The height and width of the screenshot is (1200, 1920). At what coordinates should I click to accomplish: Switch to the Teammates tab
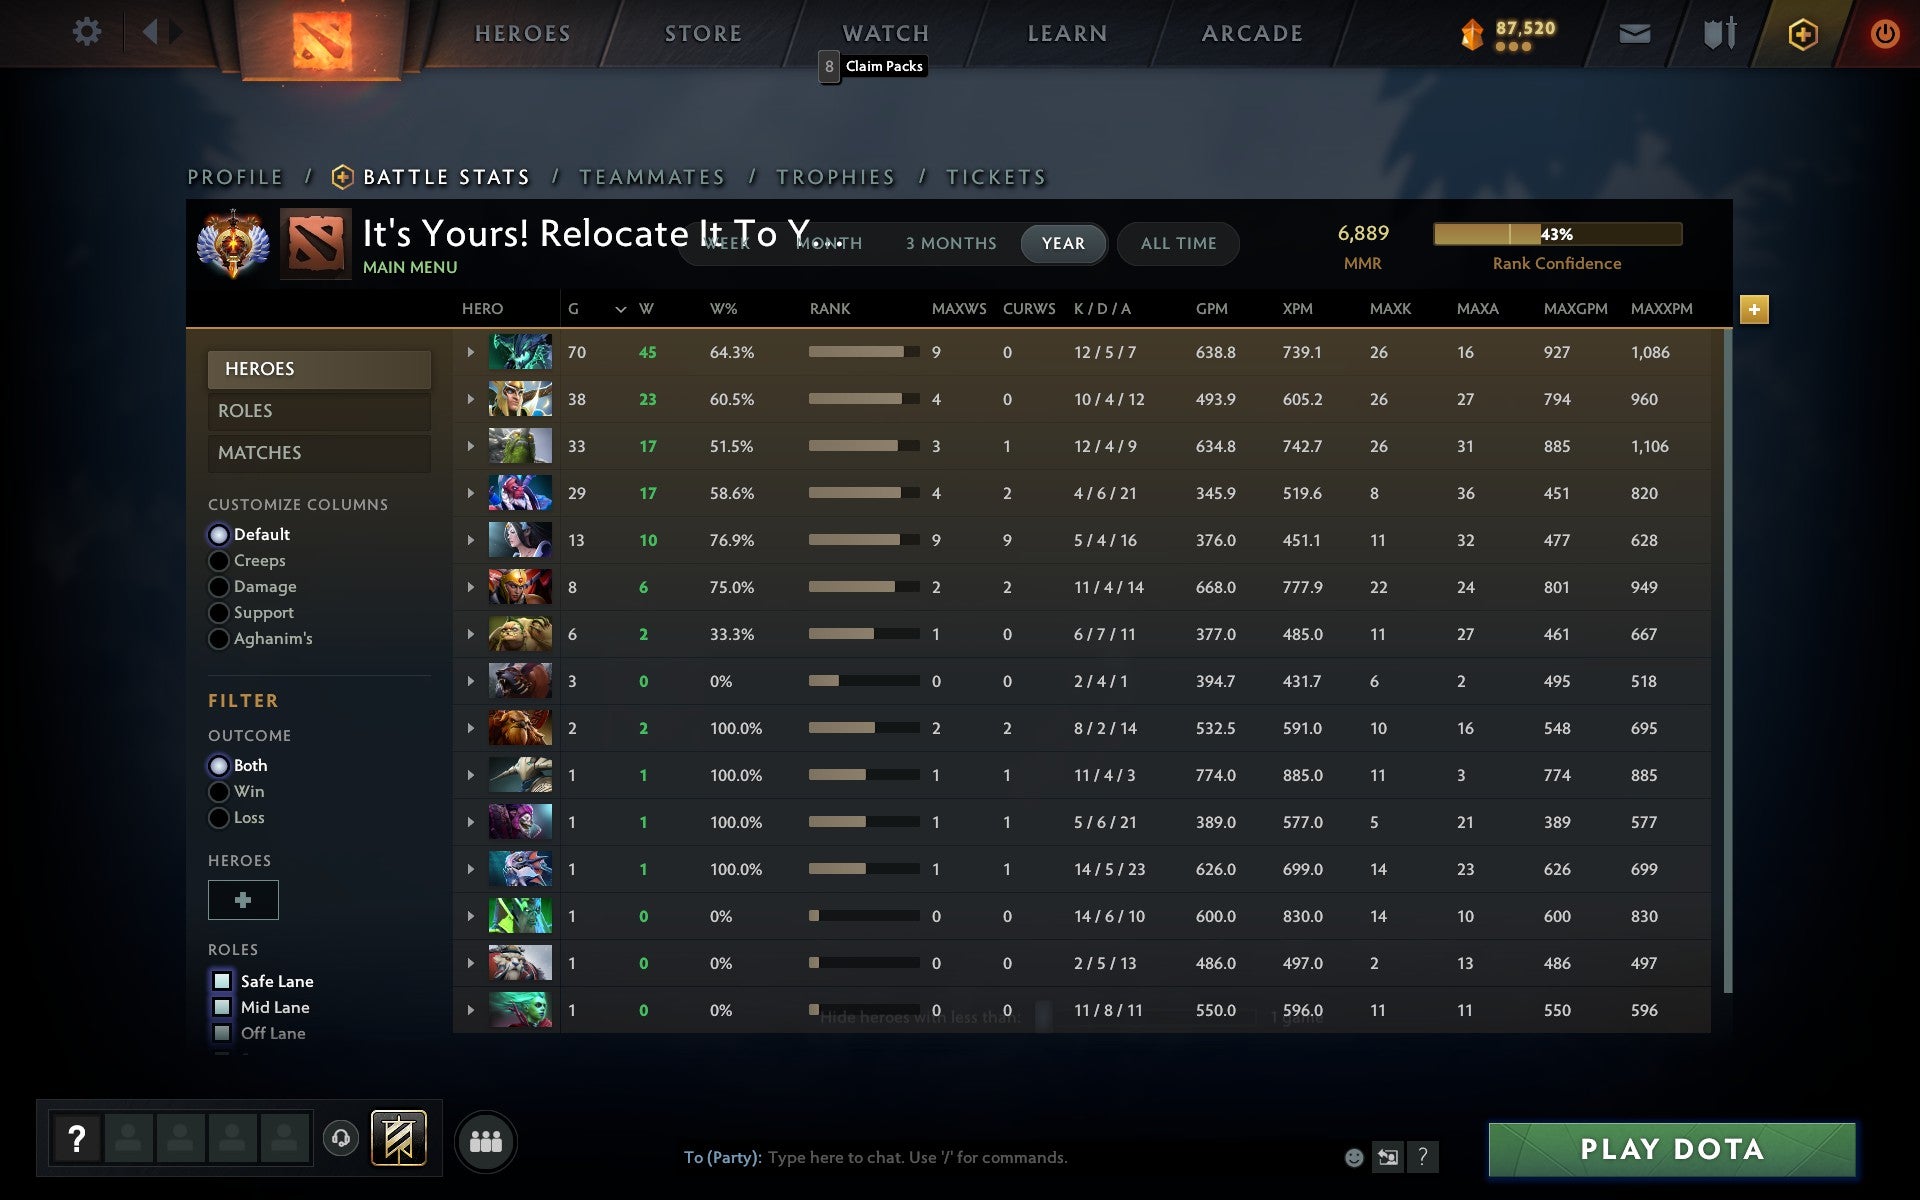[651, 177]
